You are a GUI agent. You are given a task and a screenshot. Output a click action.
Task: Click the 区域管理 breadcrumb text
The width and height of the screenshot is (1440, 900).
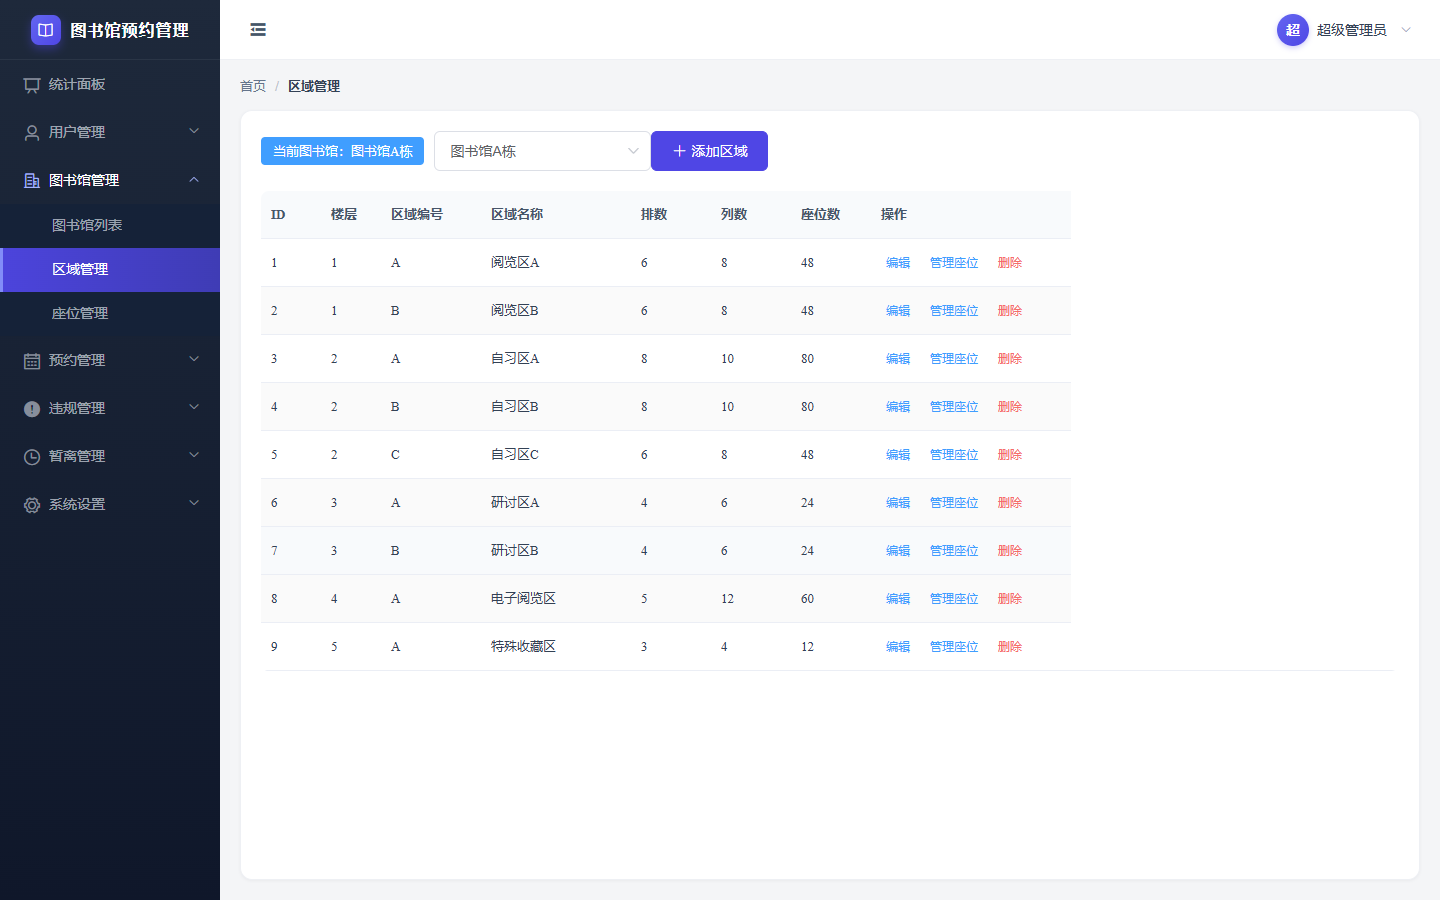[x=314, y=86]
